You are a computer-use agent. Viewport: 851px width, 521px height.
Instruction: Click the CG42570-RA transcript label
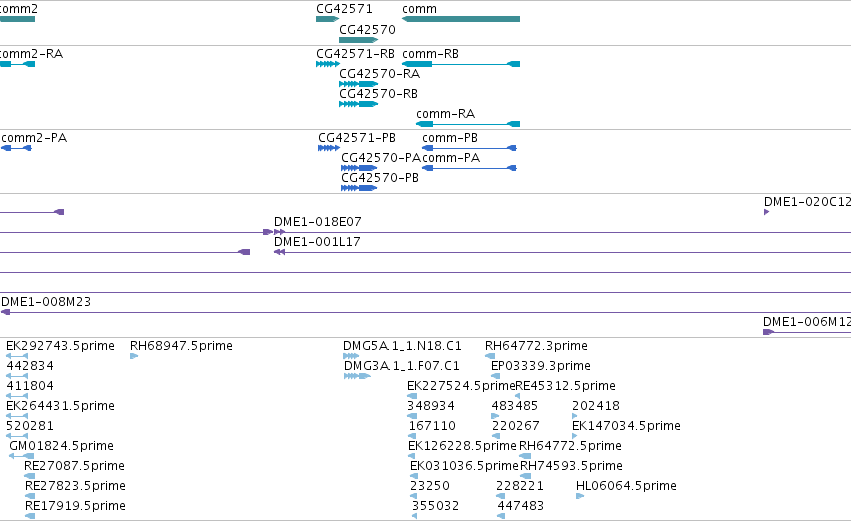[379, 74]
